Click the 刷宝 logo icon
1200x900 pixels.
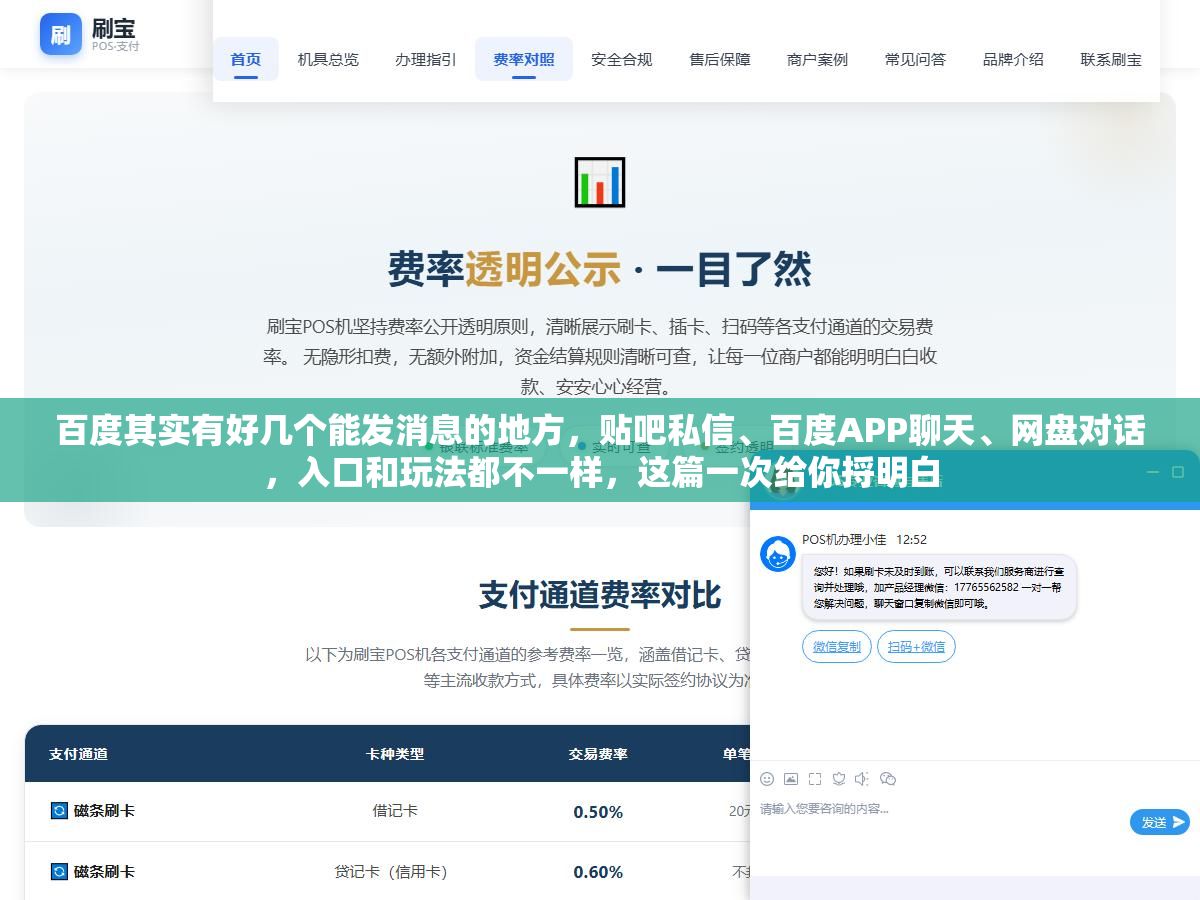[x=61, y=34]
